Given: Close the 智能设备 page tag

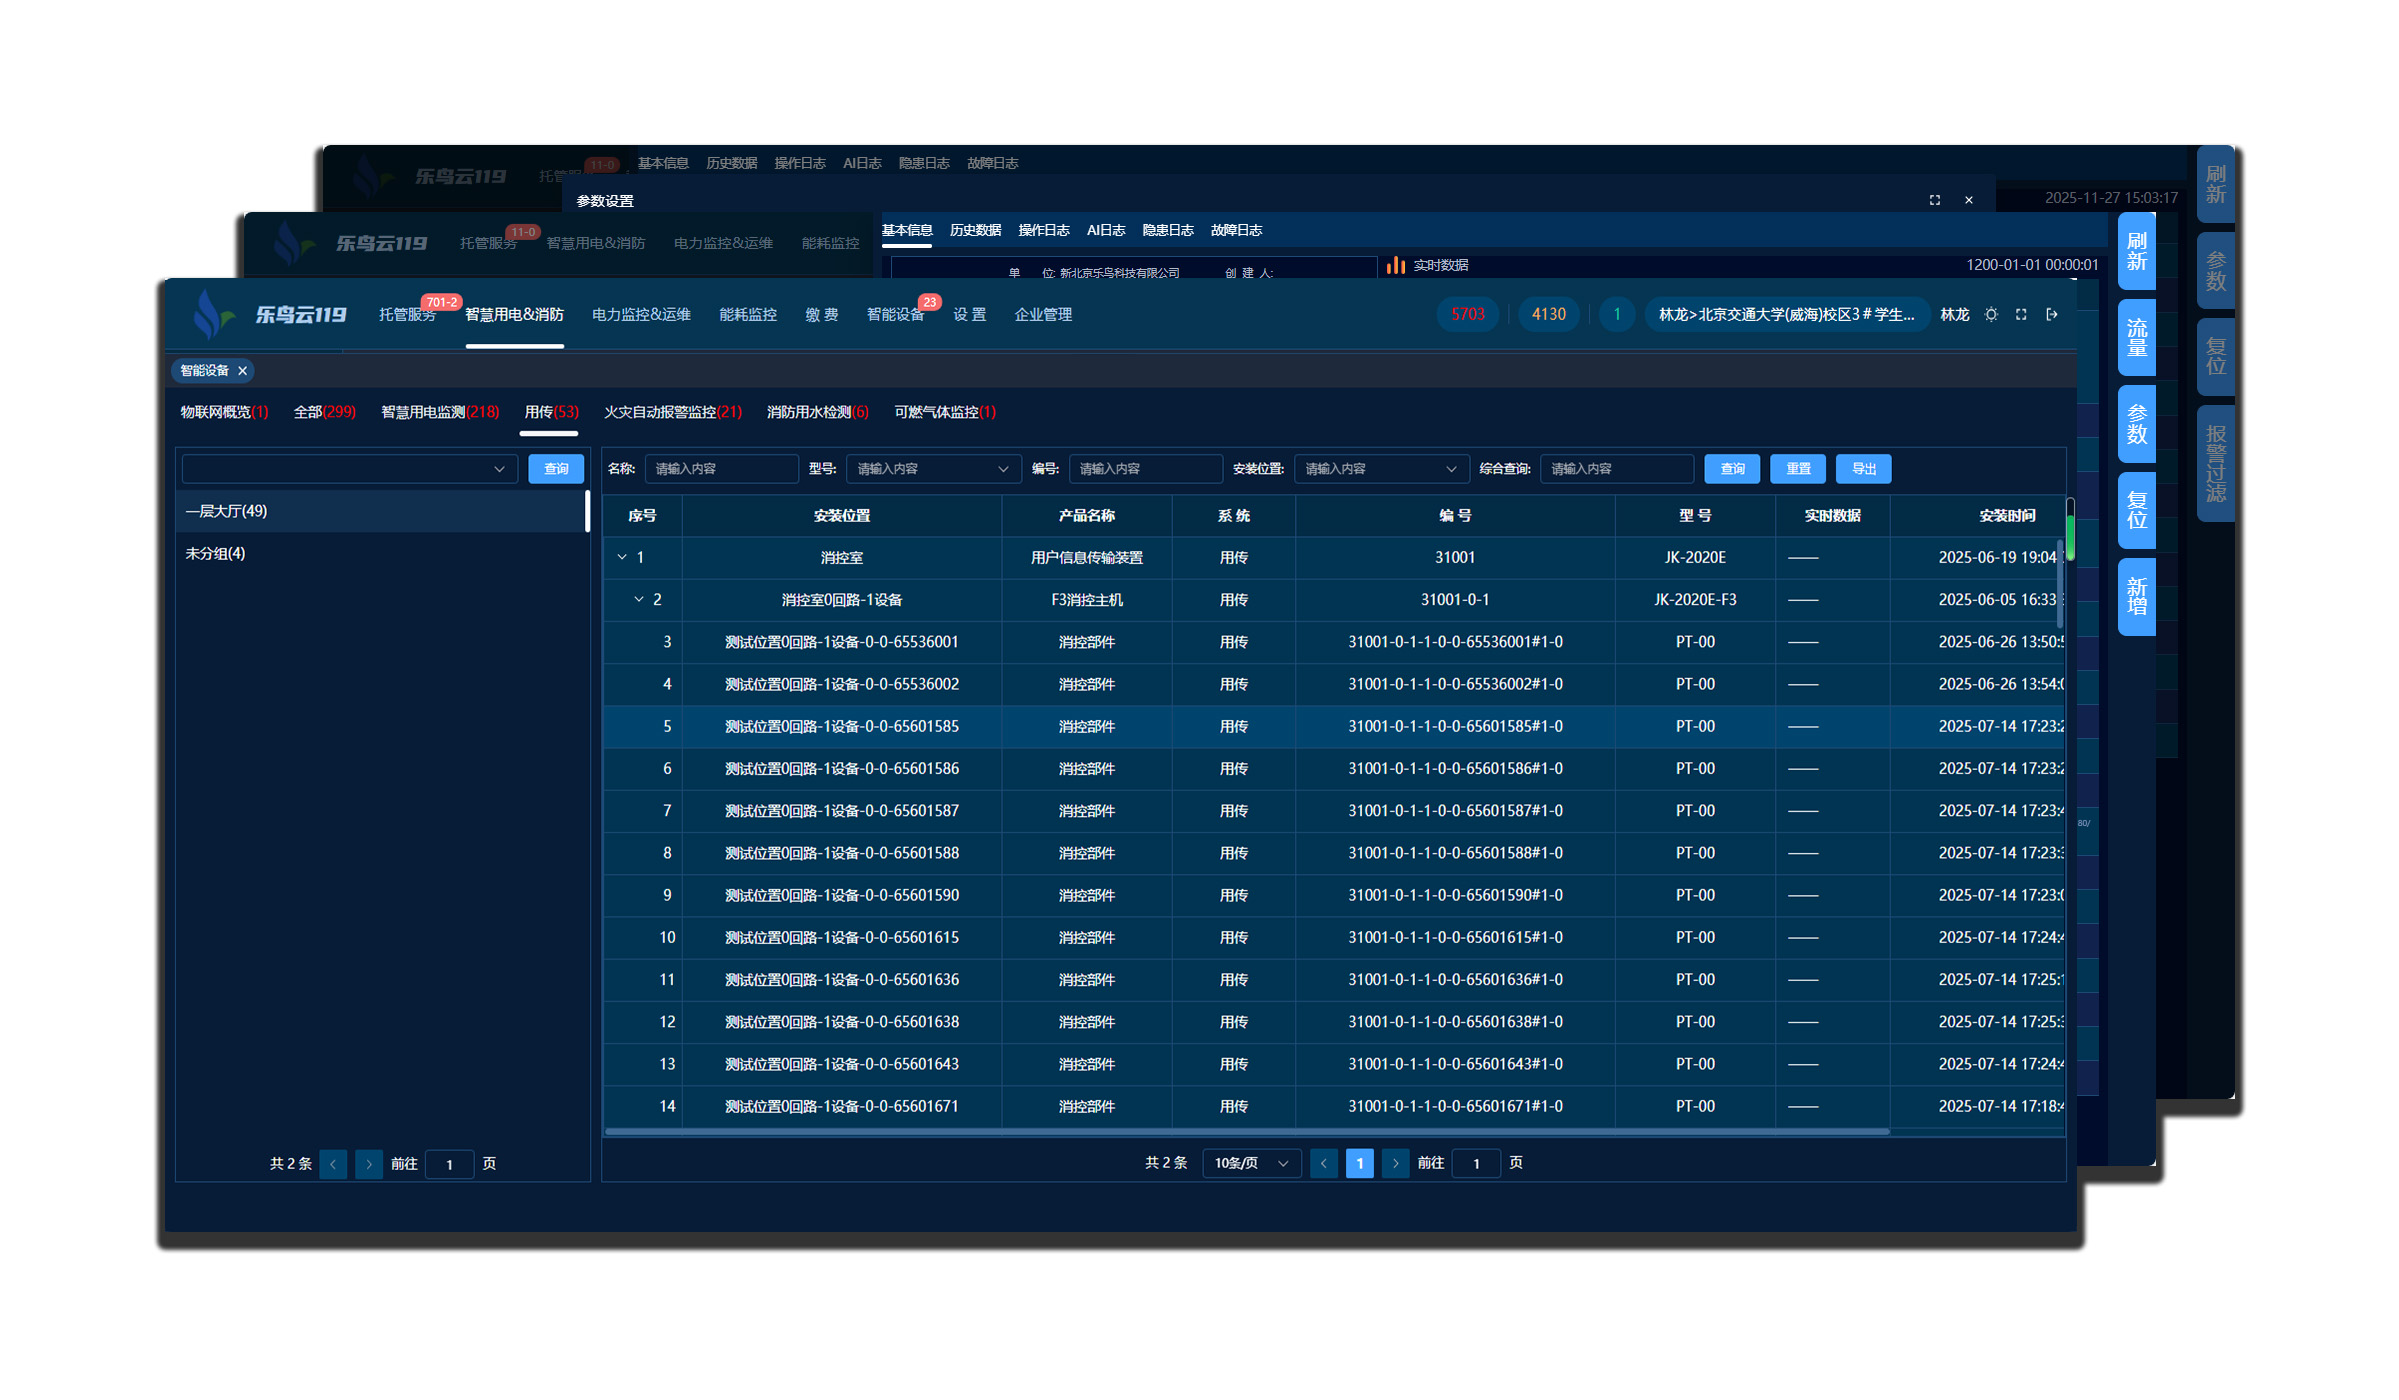Looking at the screenshot, I should pyautogui.click(x=242, y=371).
